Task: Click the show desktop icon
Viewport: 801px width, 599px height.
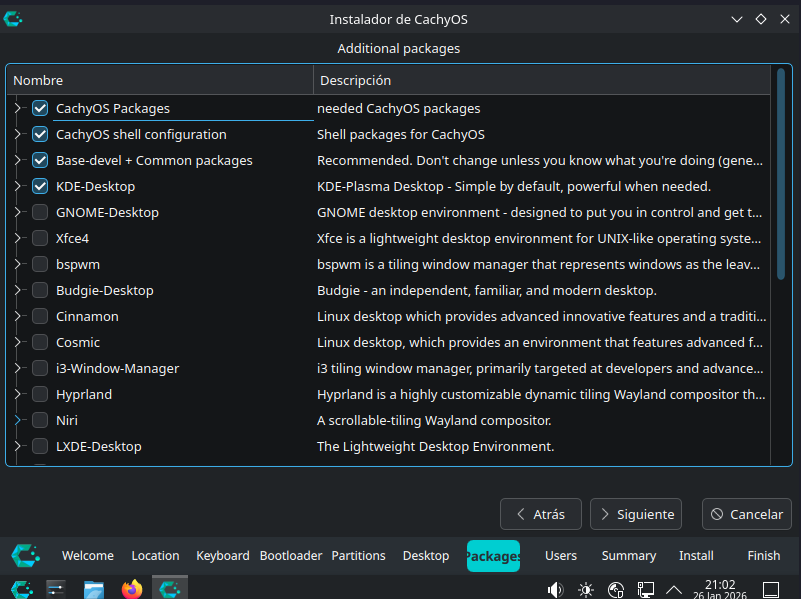Action: coord(771,589)
